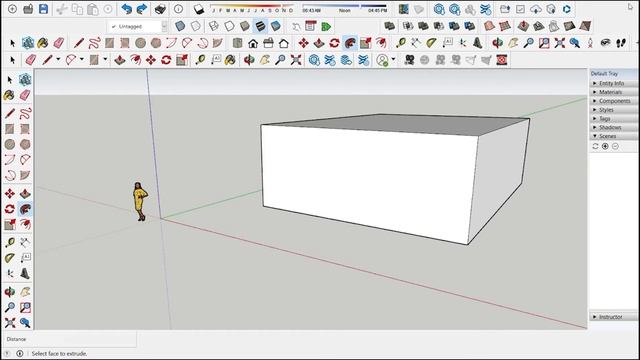Select the Sandbox Stamp tool

(538, 26)
